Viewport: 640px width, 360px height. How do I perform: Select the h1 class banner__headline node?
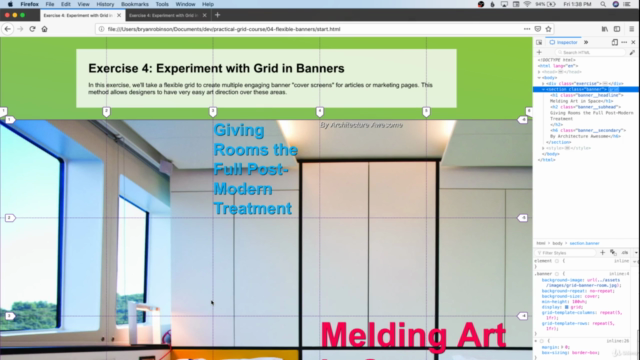tap(587, 95)
